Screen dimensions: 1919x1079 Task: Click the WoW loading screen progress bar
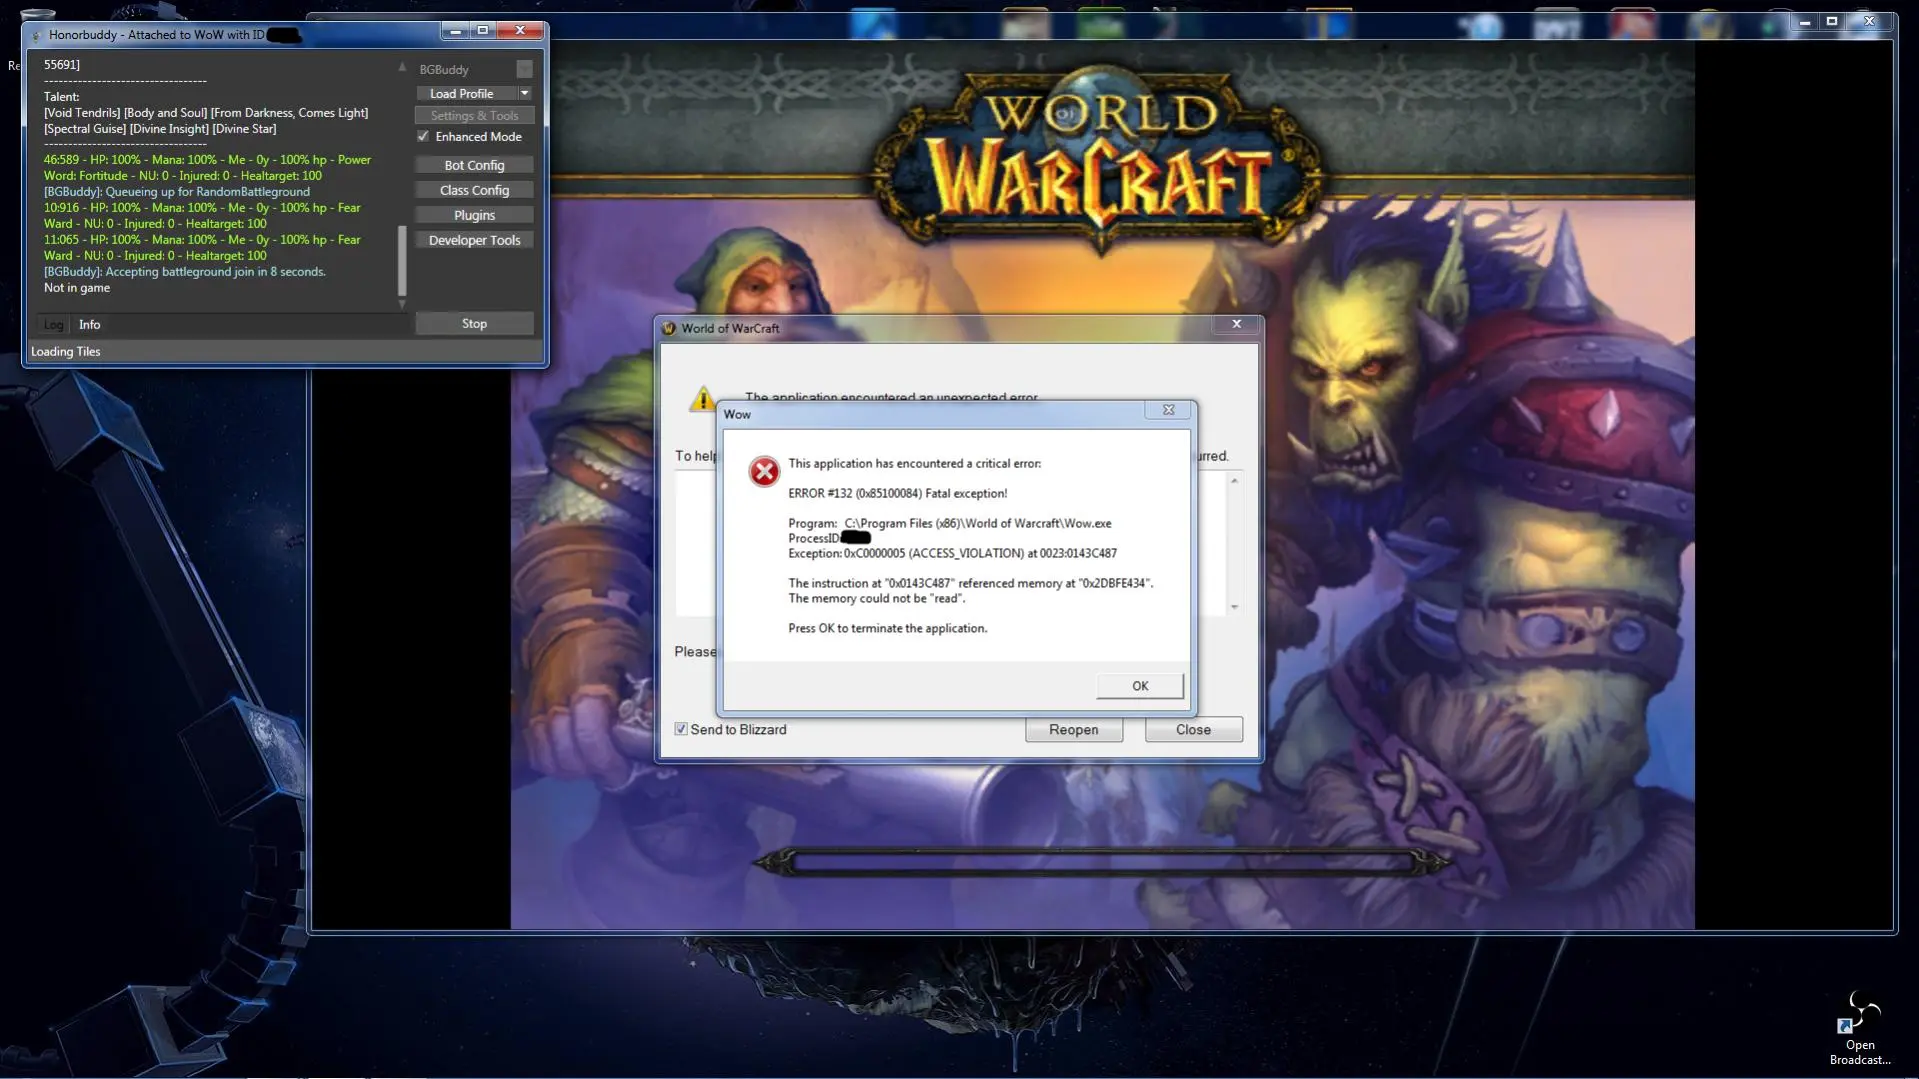[x=1101, y=861]
